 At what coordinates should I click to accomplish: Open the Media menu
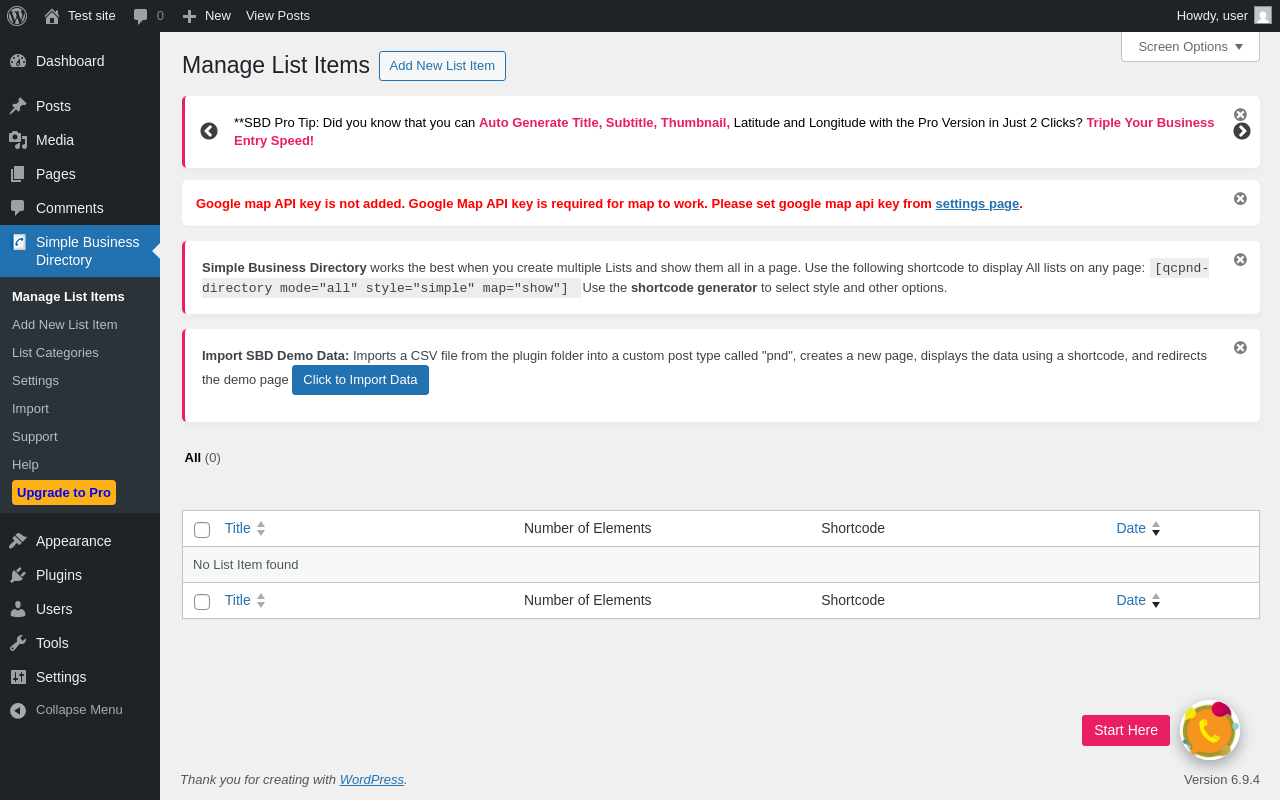55,140
